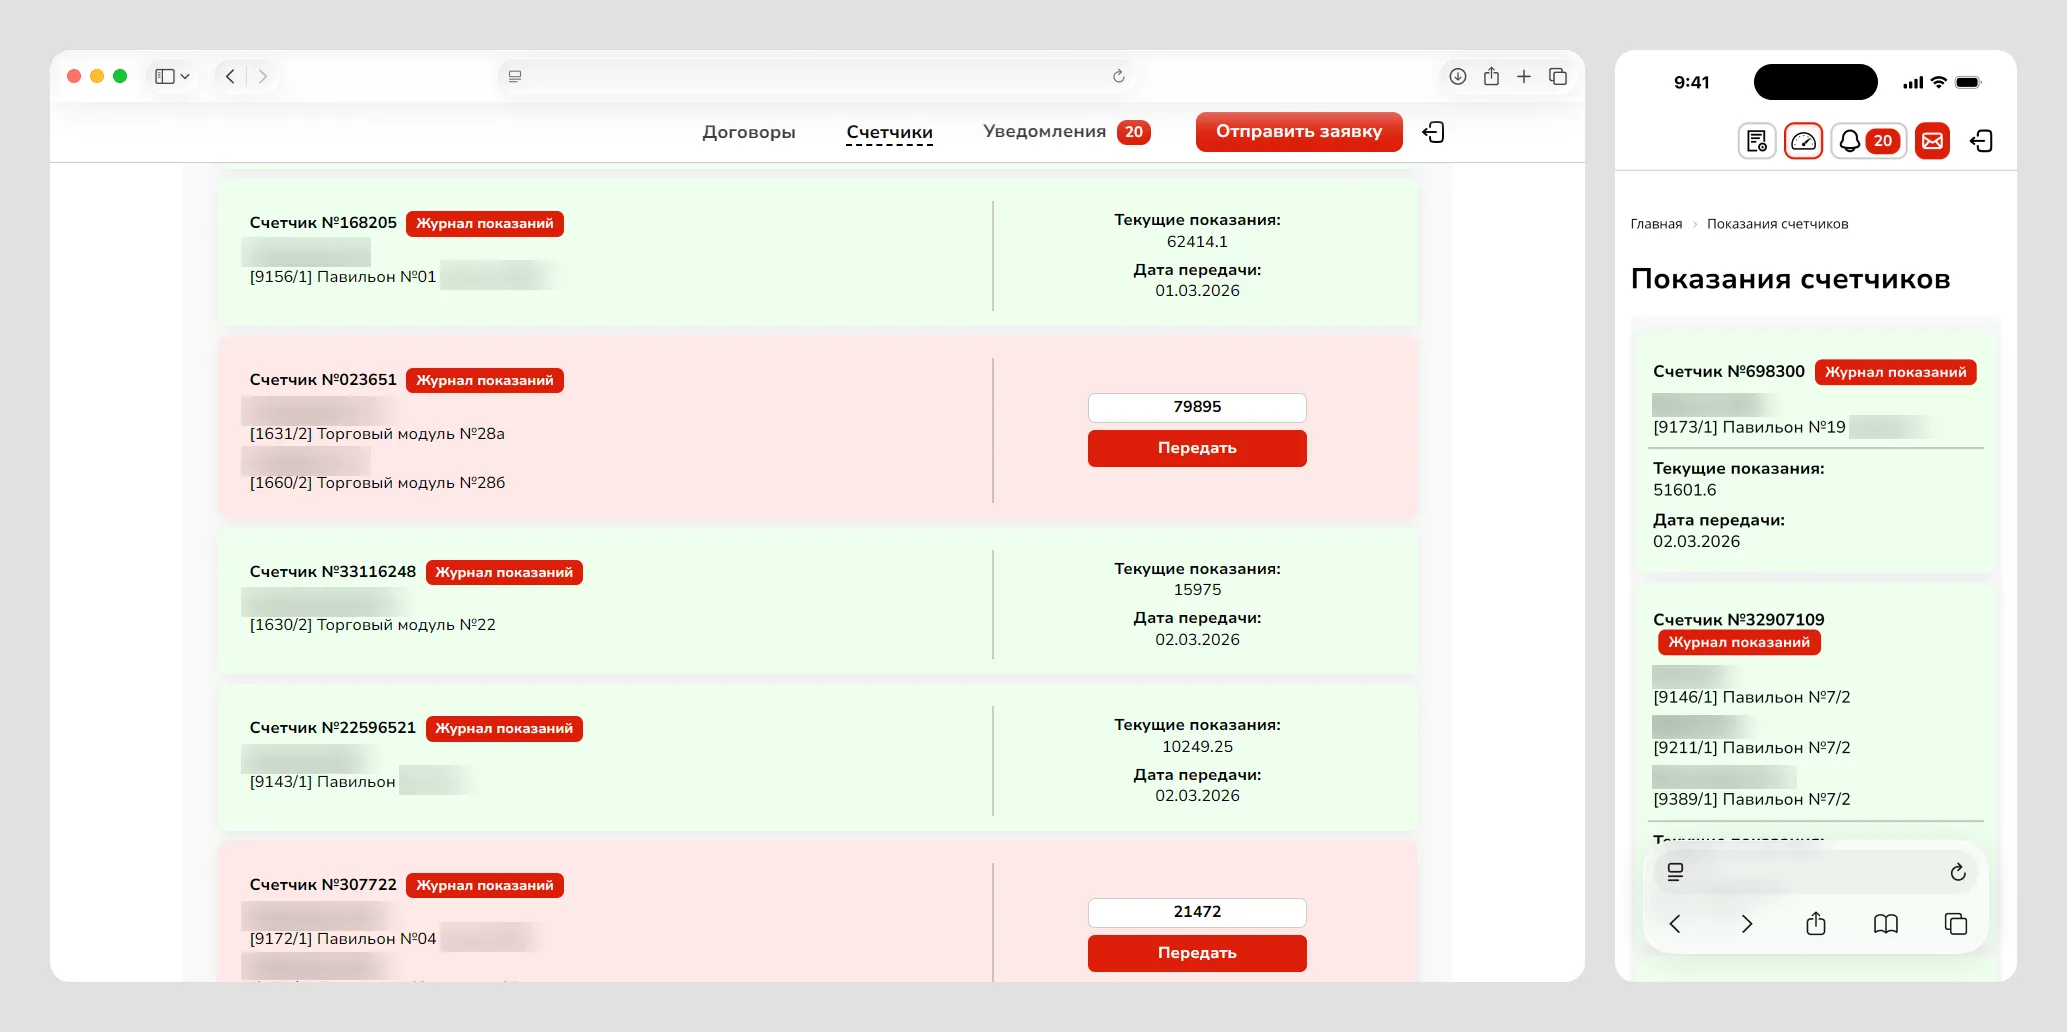This screenshot has width=2067, height=1032.
Task: Open the contracts icon in mobile header
Action: (x=1756, y=141)
